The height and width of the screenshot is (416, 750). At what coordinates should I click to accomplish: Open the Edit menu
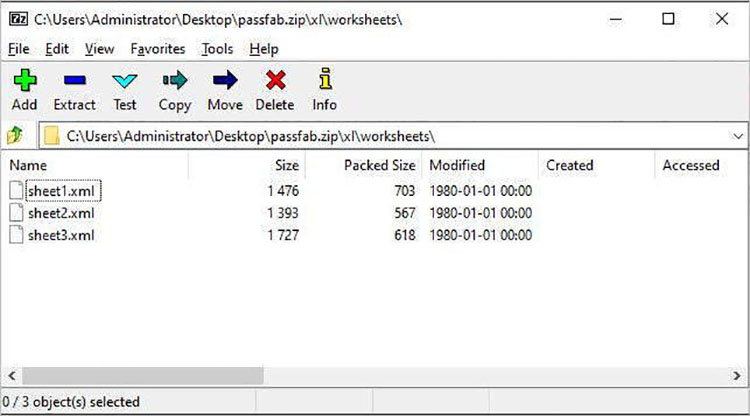pos(57,49)
